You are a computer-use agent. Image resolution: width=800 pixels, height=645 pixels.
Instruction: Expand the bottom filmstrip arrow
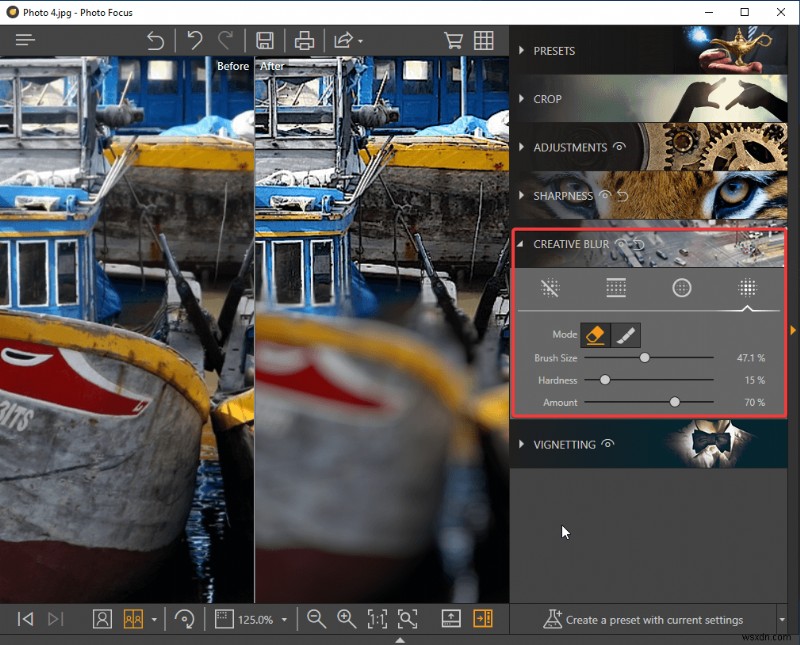point(400,640)
